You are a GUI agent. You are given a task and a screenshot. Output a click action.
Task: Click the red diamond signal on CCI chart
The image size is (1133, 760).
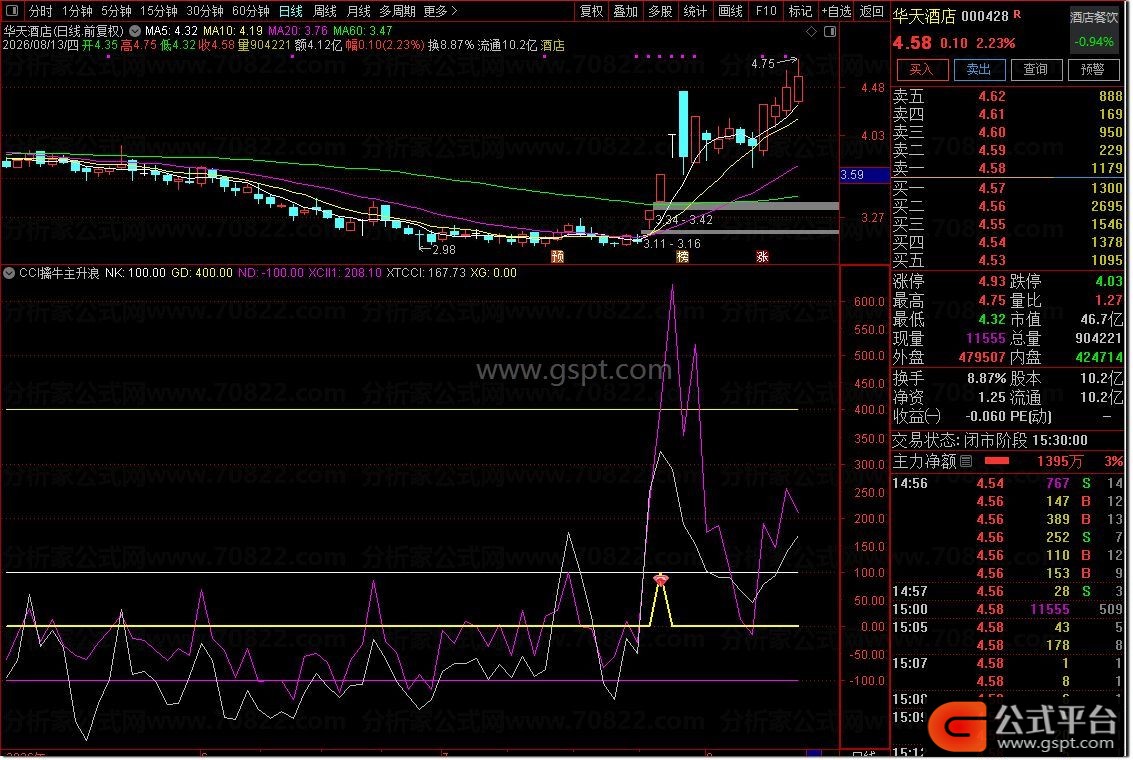(660, 579)
